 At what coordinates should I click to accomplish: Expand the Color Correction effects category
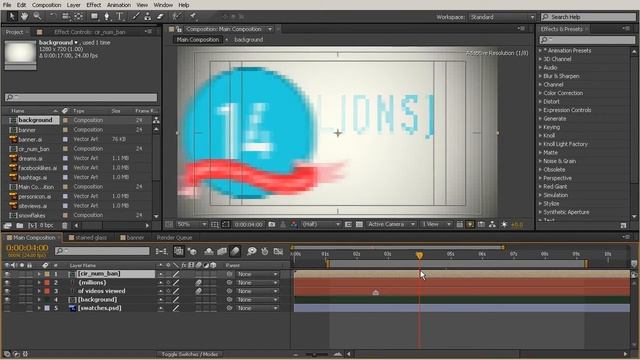tap(540, 93)
